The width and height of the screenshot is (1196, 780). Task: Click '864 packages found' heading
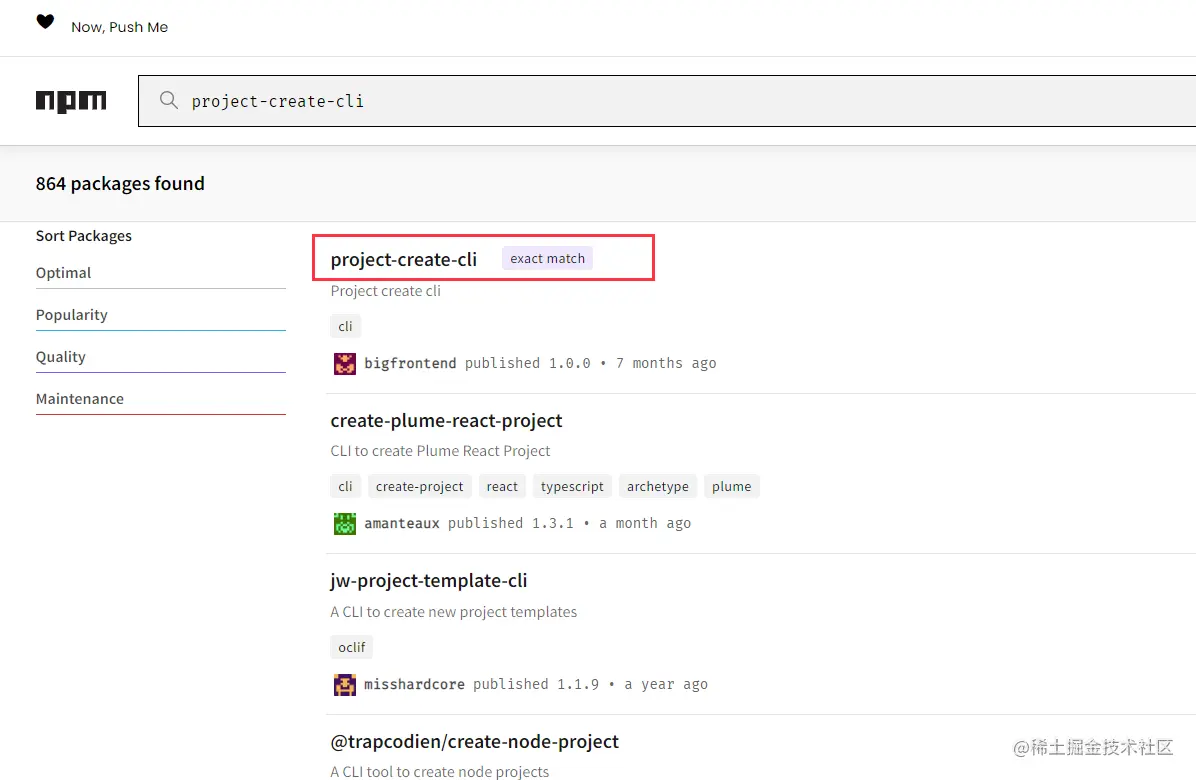(121, 184)
